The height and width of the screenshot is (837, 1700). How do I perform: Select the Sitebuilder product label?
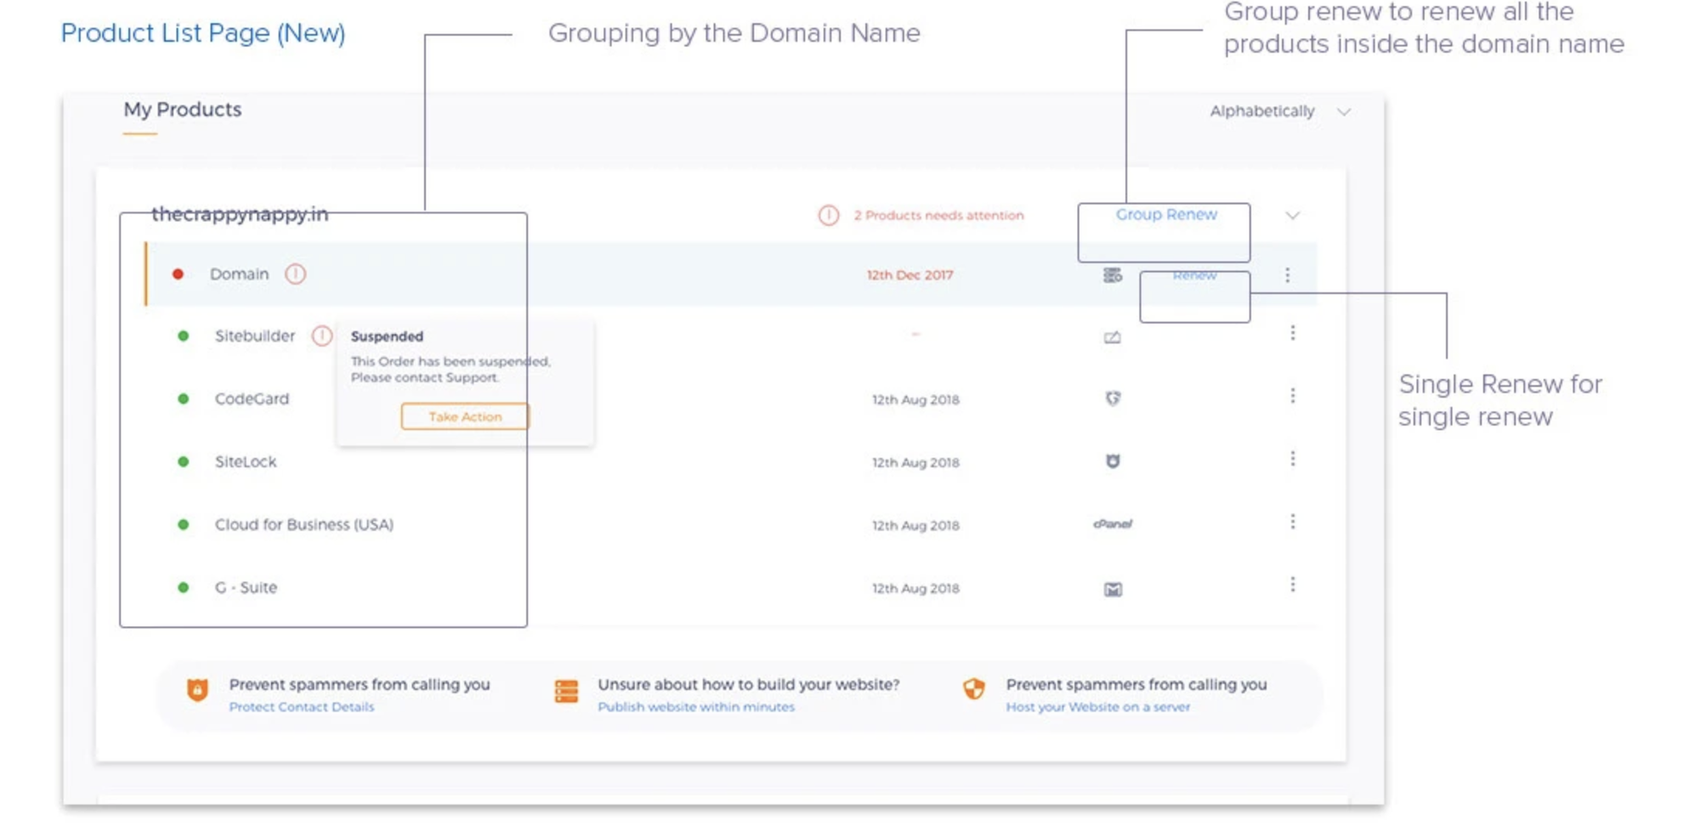255,336
